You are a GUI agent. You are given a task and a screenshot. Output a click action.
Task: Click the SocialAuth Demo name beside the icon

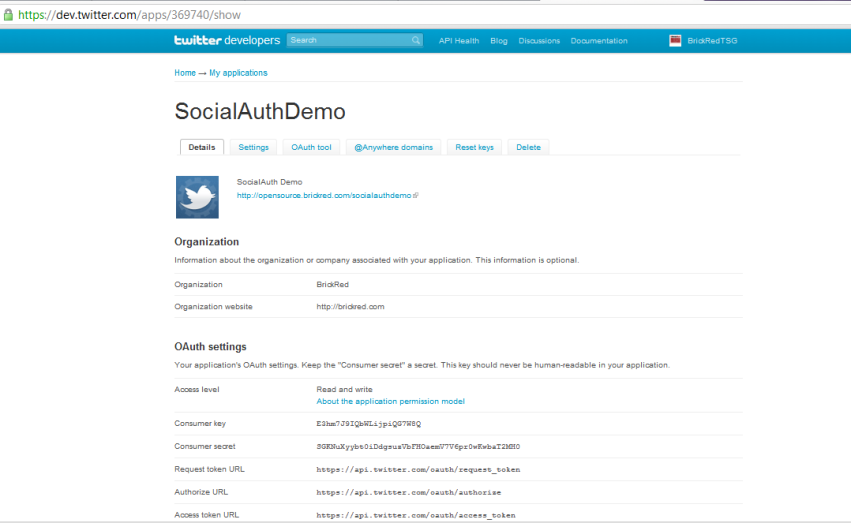tap(269, 182)
